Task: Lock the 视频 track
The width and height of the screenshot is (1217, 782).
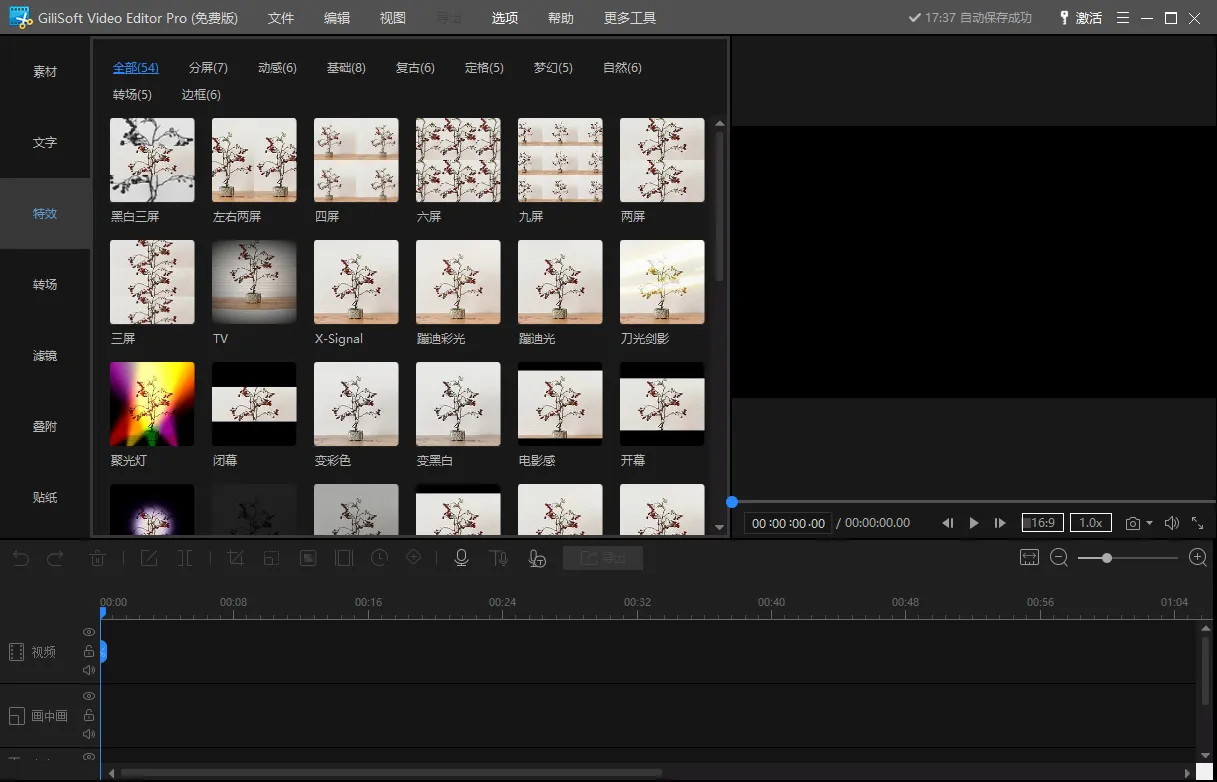Action: click(x=89, y=651)
